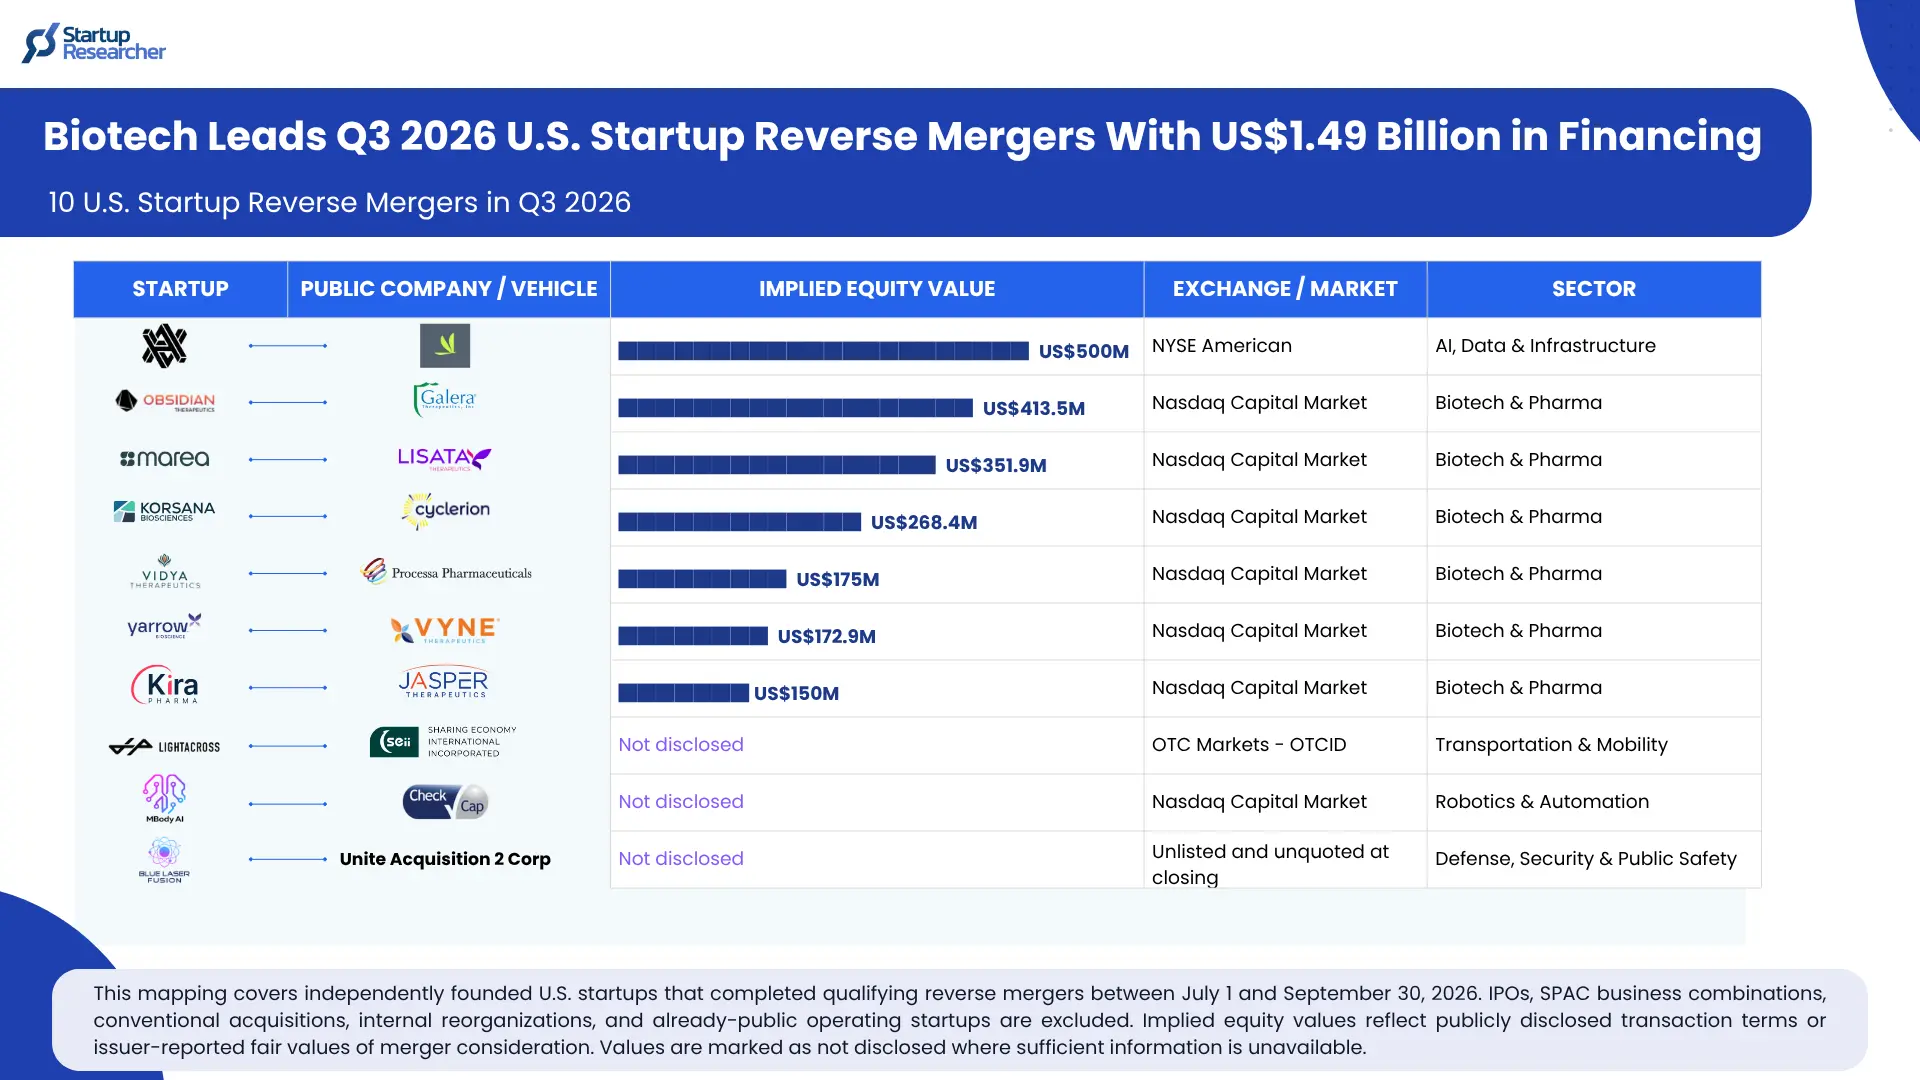Click the US$172.9M value bar
The image size is (1920, 1080).
(x=693, y=636)
